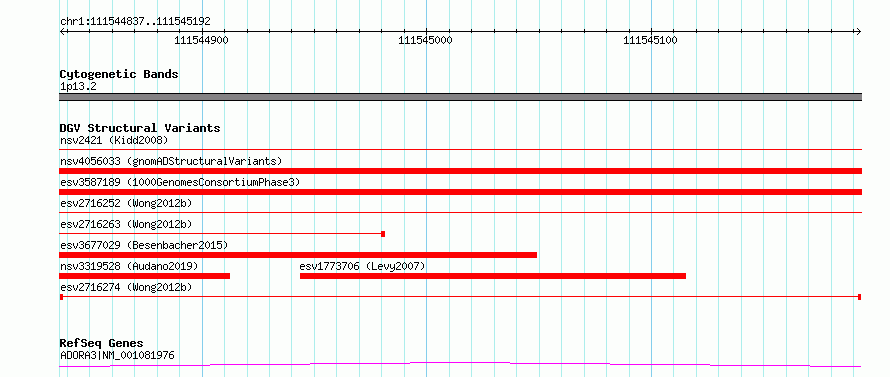This screenshot has height=377, width=890.
Task: Click thin red line of esv2716252
Action: point(460,212)
